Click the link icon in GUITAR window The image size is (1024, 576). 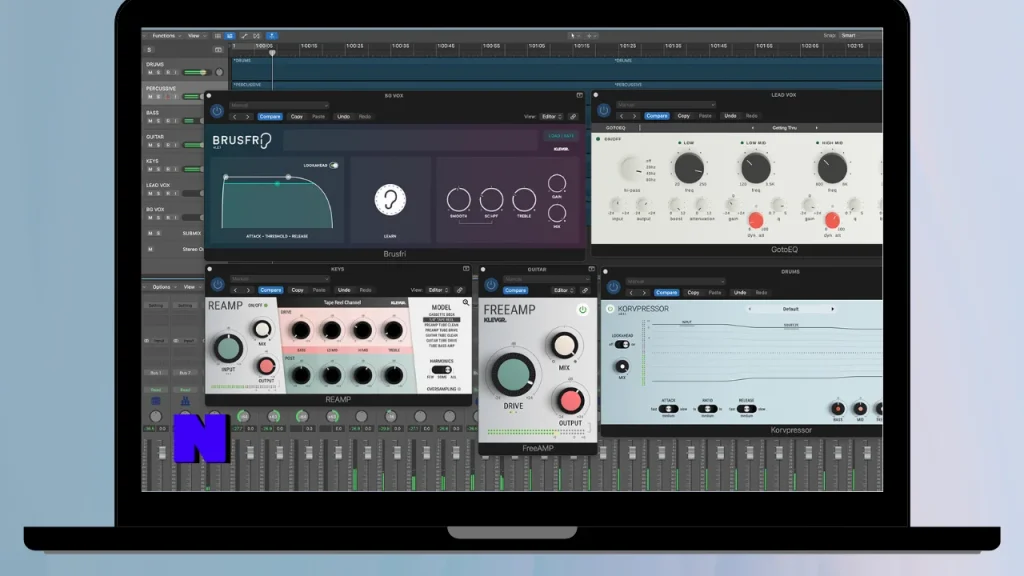tap(584, 291)
